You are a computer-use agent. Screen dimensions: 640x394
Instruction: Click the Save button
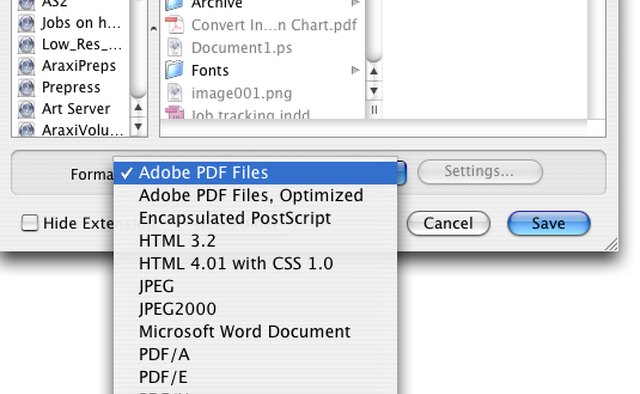549,223
